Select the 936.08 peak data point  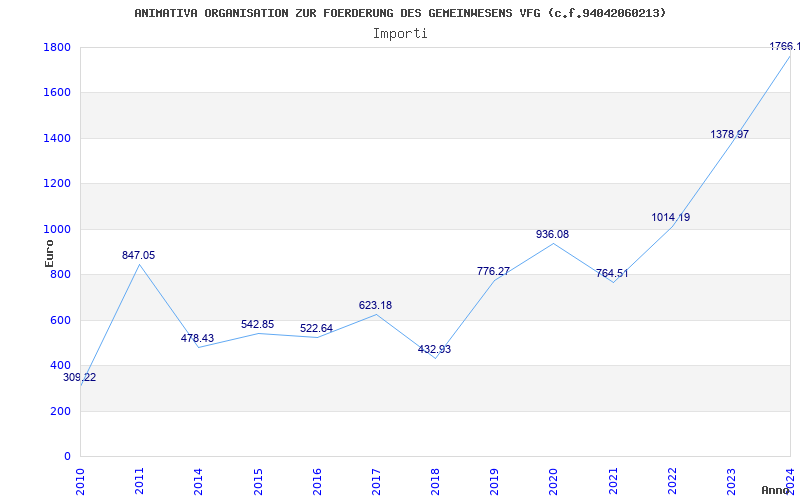[553, 243]
